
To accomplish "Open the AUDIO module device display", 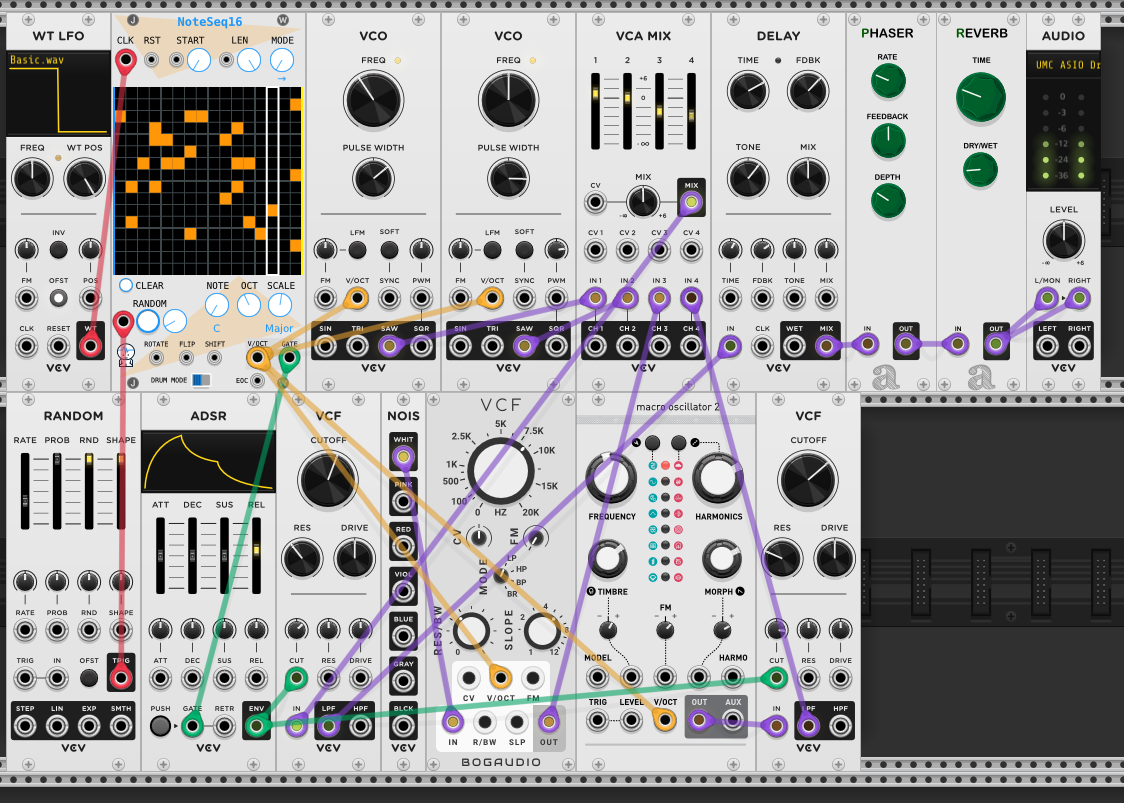I will tap(1064, 65).
